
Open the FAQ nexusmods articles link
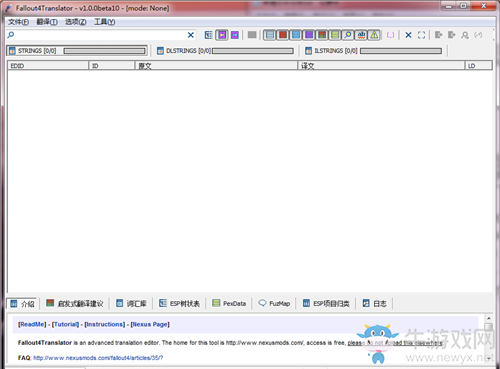pos(98,358)
